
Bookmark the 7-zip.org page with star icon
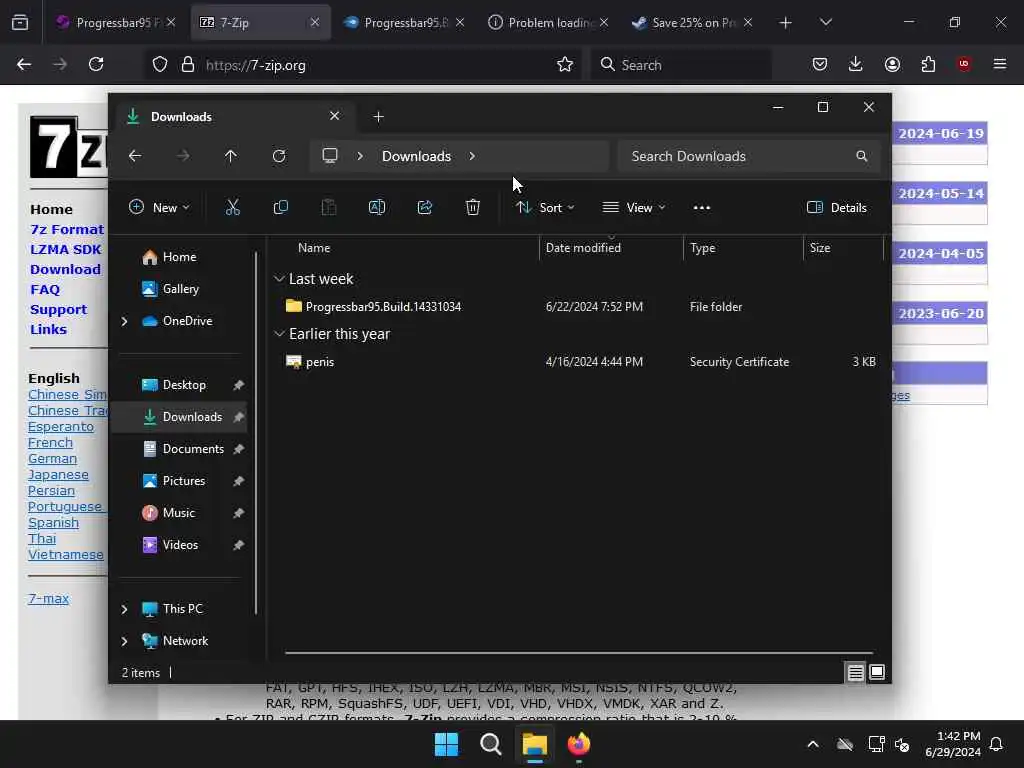click(x=565, y=65)
